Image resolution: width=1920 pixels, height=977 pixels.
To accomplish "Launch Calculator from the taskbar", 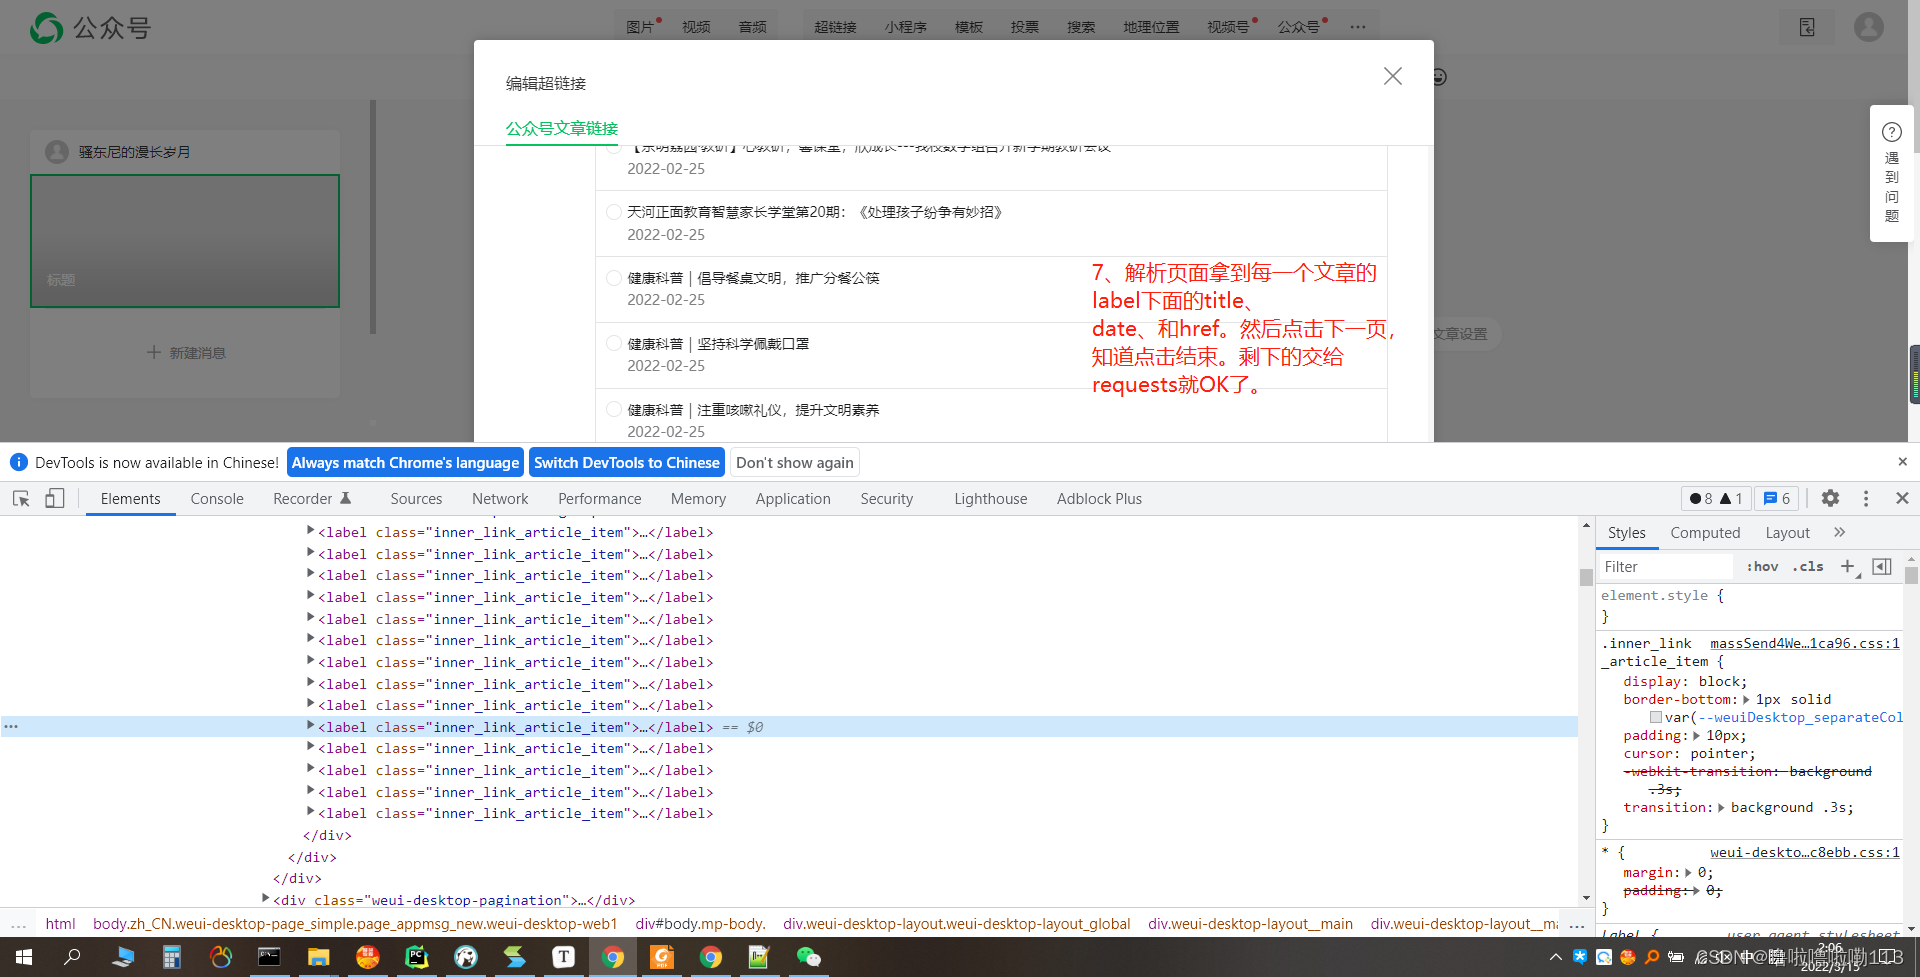I will coord(171,957).
